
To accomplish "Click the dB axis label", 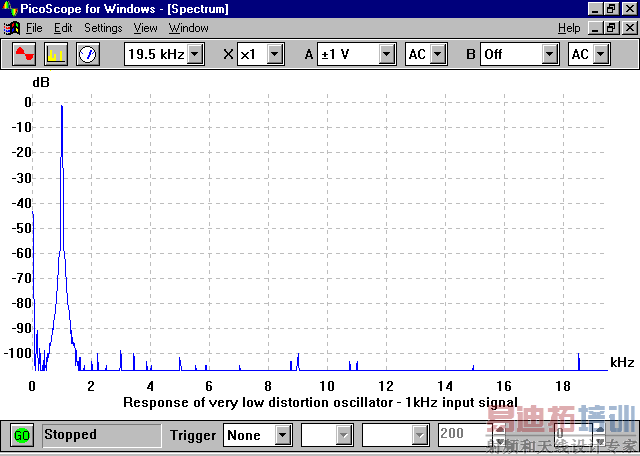I will (x=41, y=82).
